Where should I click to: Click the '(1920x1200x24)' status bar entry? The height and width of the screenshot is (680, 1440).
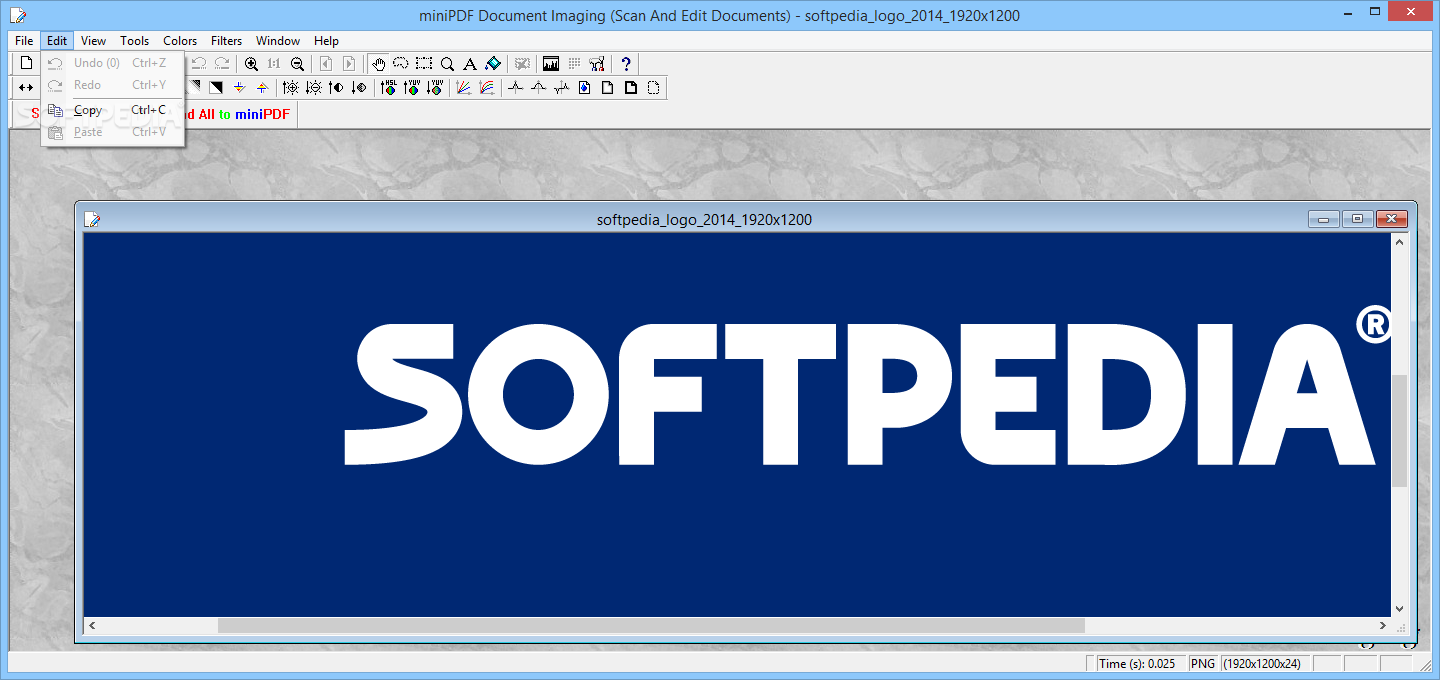point(1265,664)
